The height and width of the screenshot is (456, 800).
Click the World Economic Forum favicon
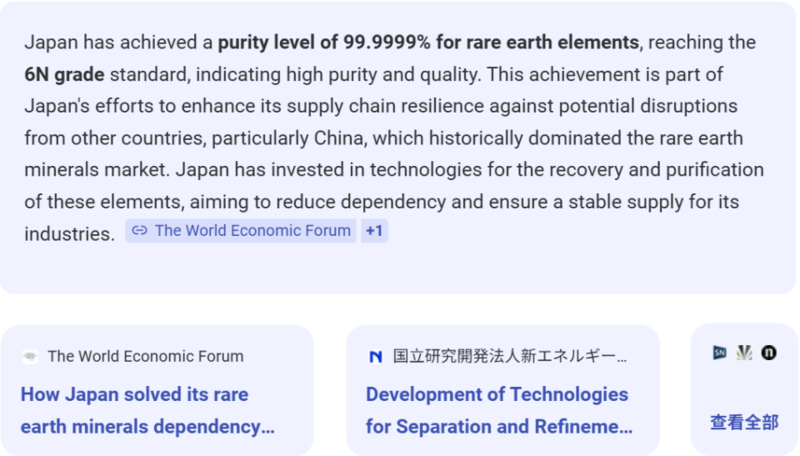[x=30, y=356]
